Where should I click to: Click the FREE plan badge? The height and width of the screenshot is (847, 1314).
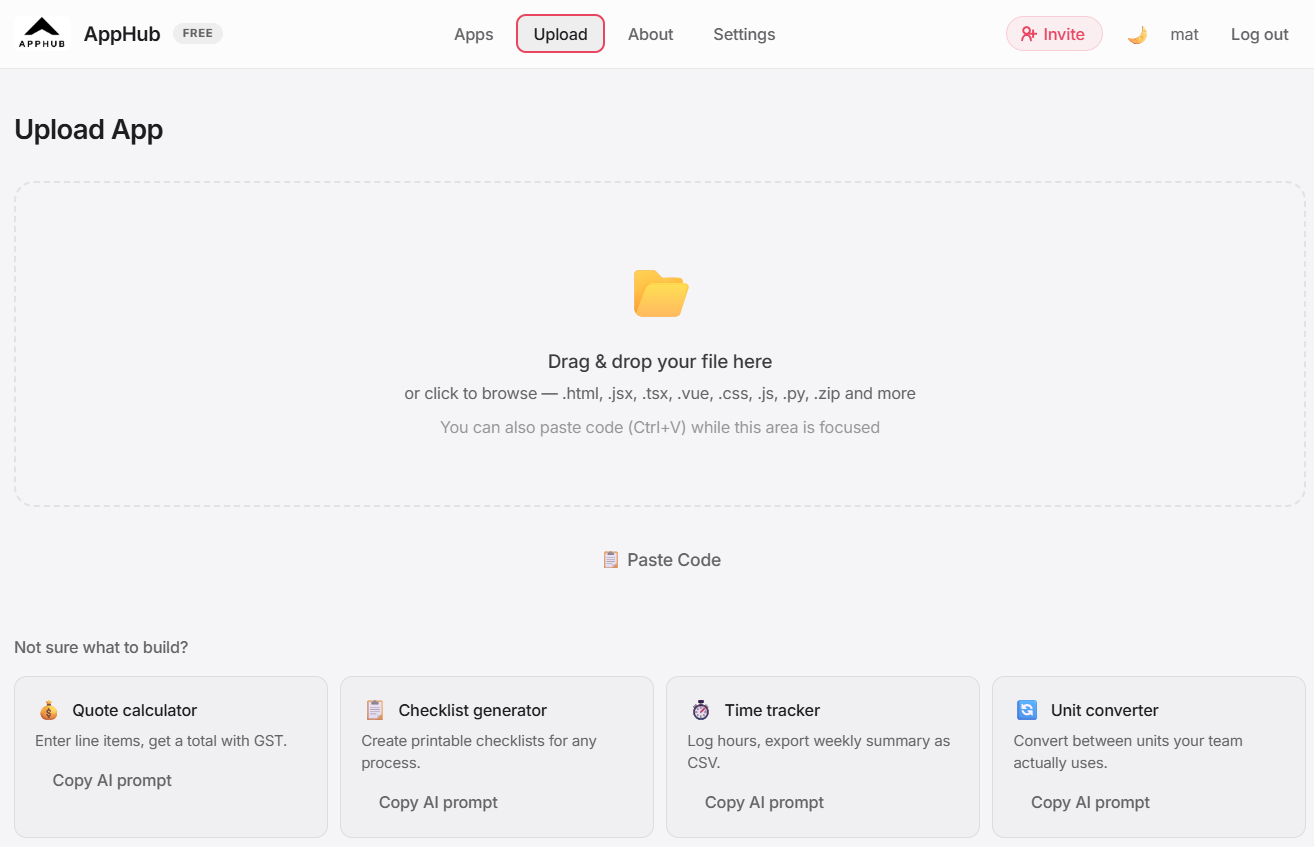pos(197,33)
